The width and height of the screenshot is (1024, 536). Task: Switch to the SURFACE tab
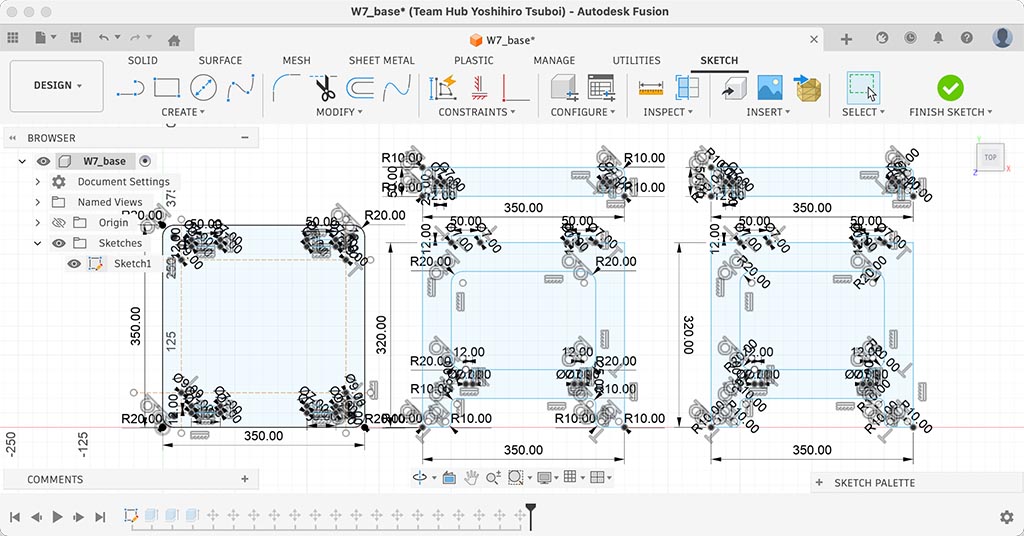point(220,60)
